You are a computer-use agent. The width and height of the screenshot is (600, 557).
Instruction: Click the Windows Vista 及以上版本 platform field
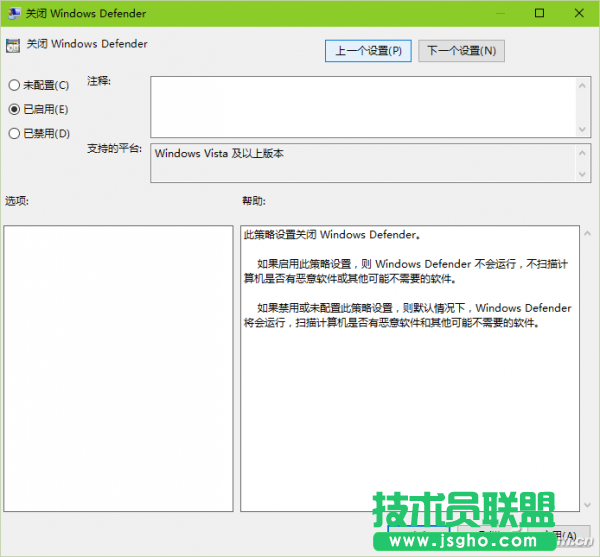tap(360, 163)
